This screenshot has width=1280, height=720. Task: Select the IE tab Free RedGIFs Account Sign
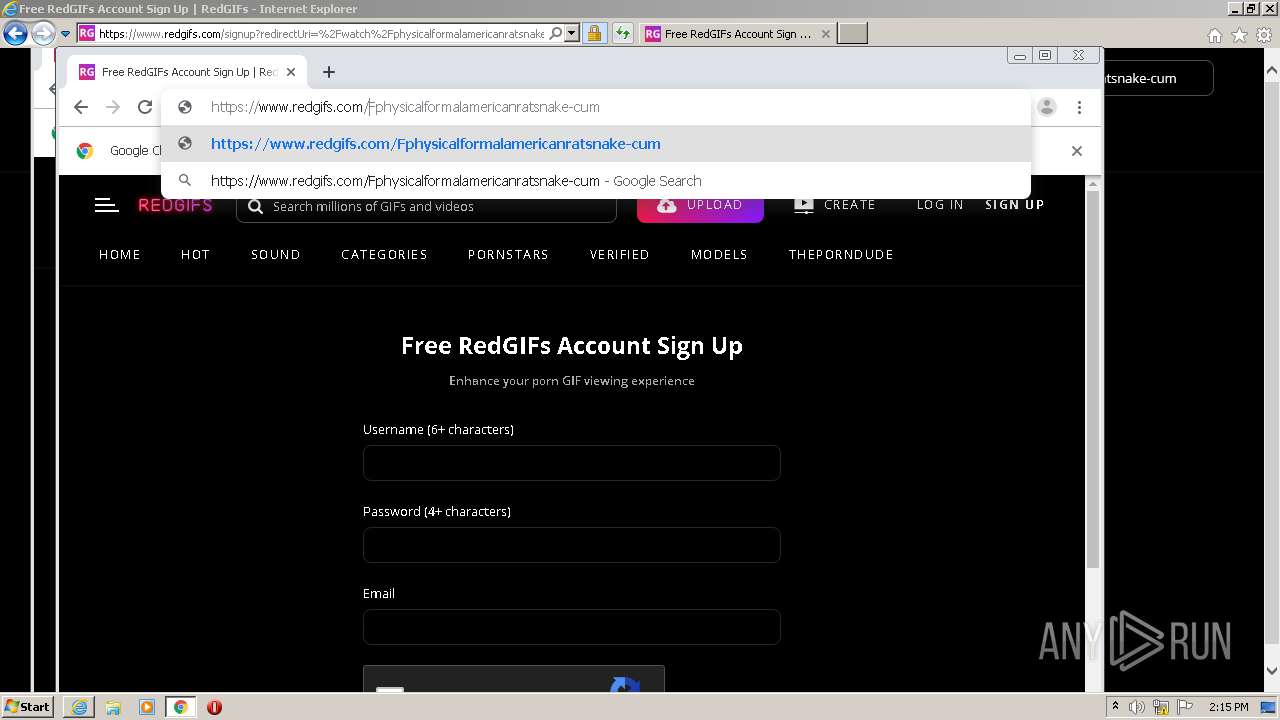coord(738,33)
